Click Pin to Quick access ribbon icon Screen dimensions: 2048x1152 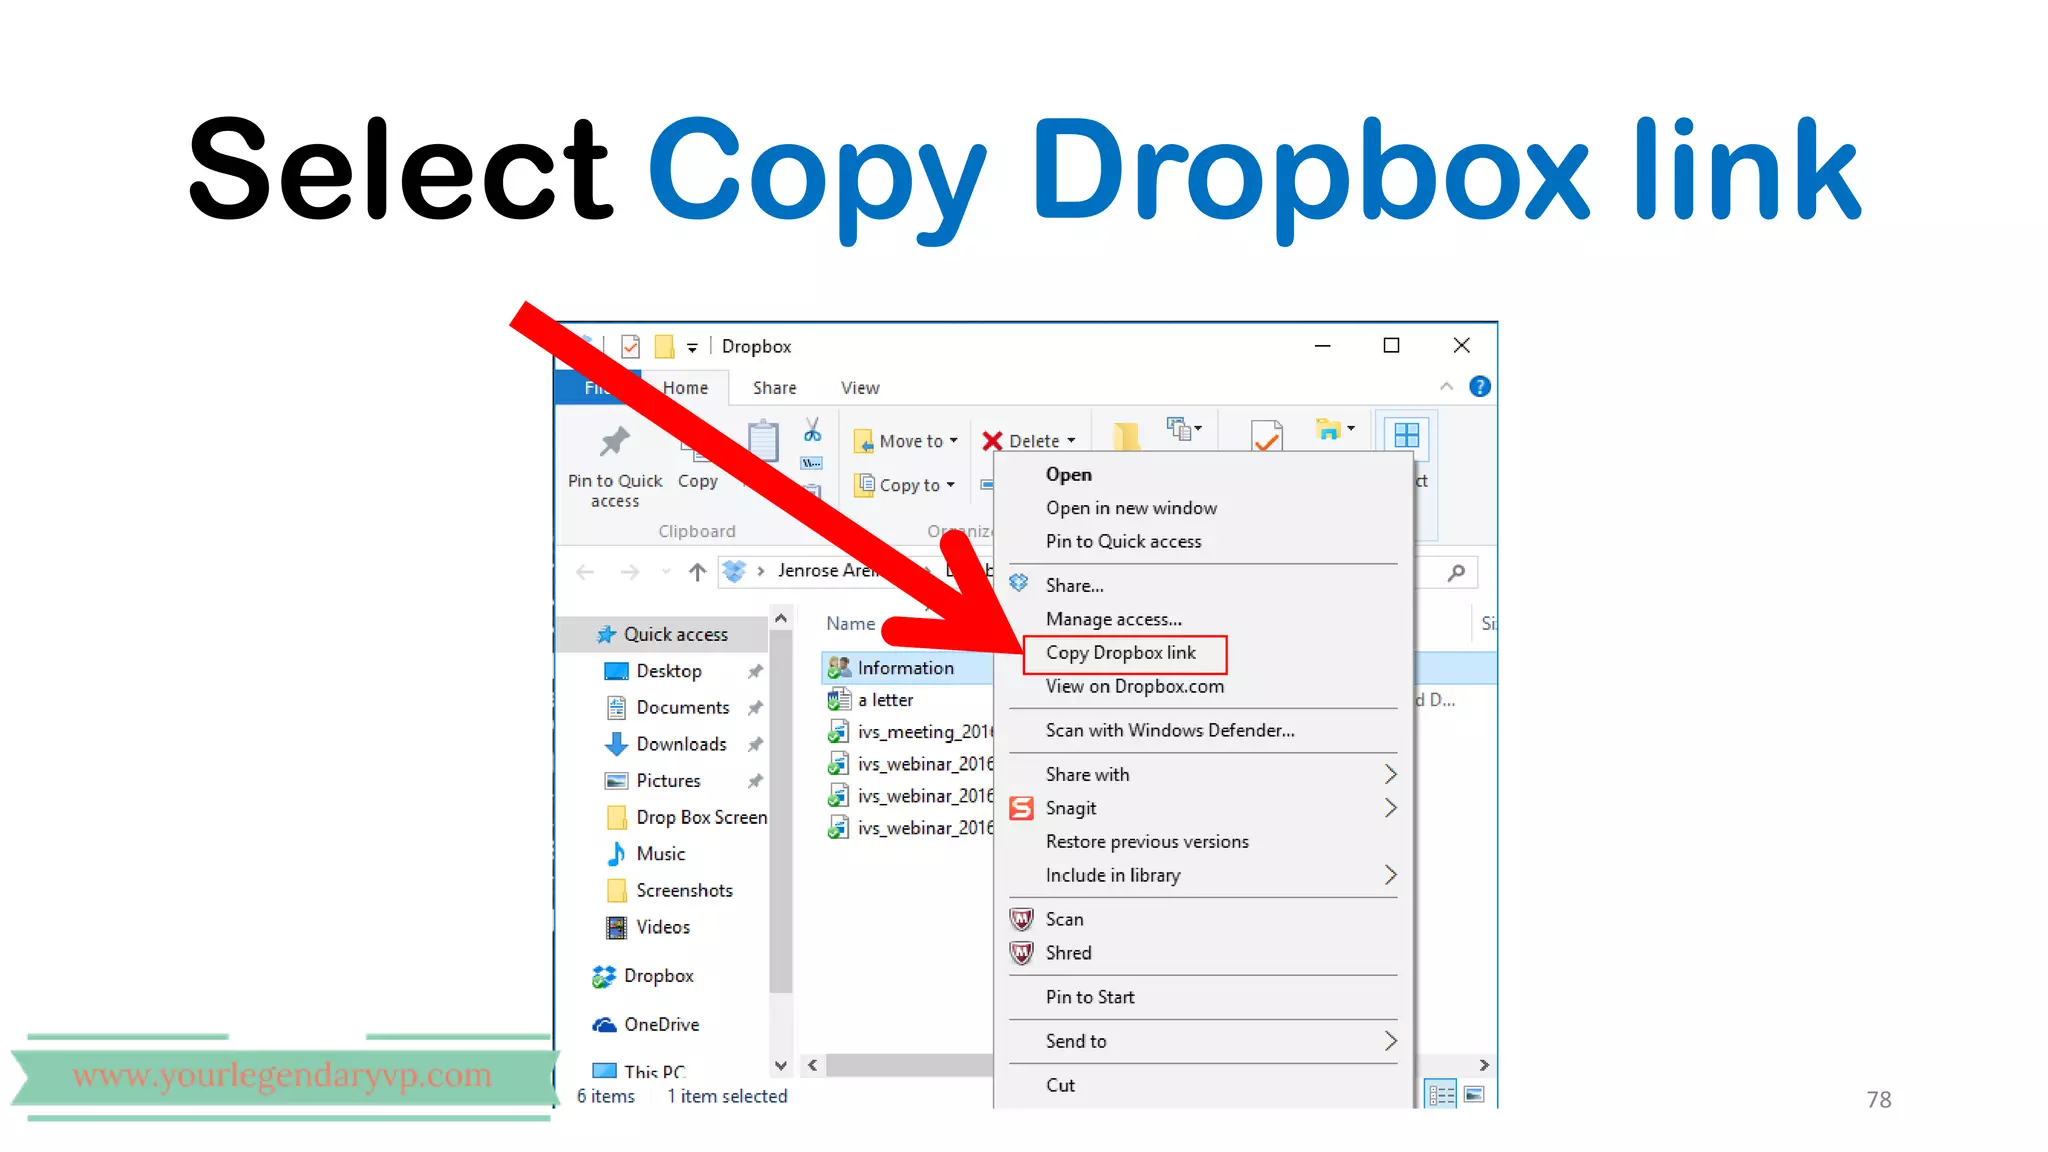click(x=614, y=441)
